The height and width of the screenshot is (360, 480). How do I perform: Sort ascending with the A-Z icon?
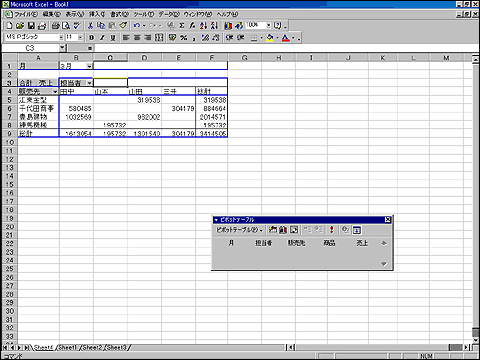pyautogui.click(x=203, y=26)
